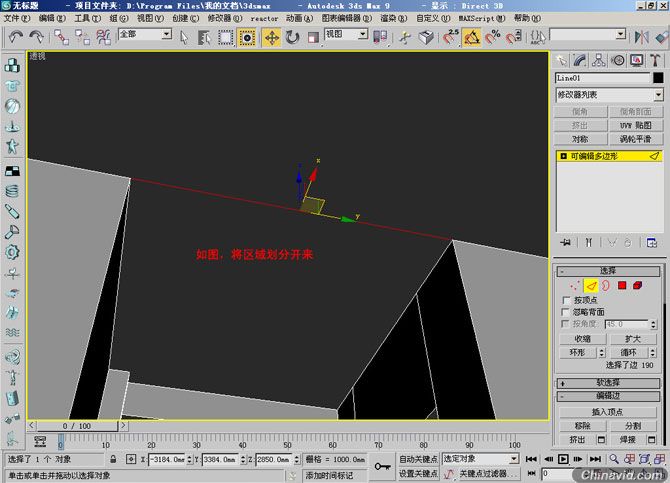The width and height of the screenshot is (670, 483).
Task: Open the 修改器 menu
Action: (x=225, y=18)
